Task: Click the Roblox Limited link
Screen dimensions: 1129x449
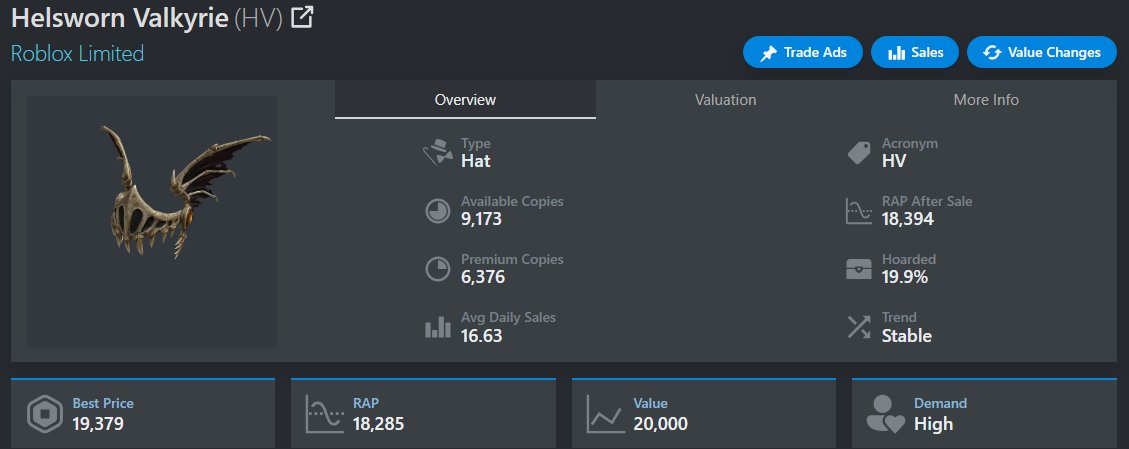Action: pos(77,53)
